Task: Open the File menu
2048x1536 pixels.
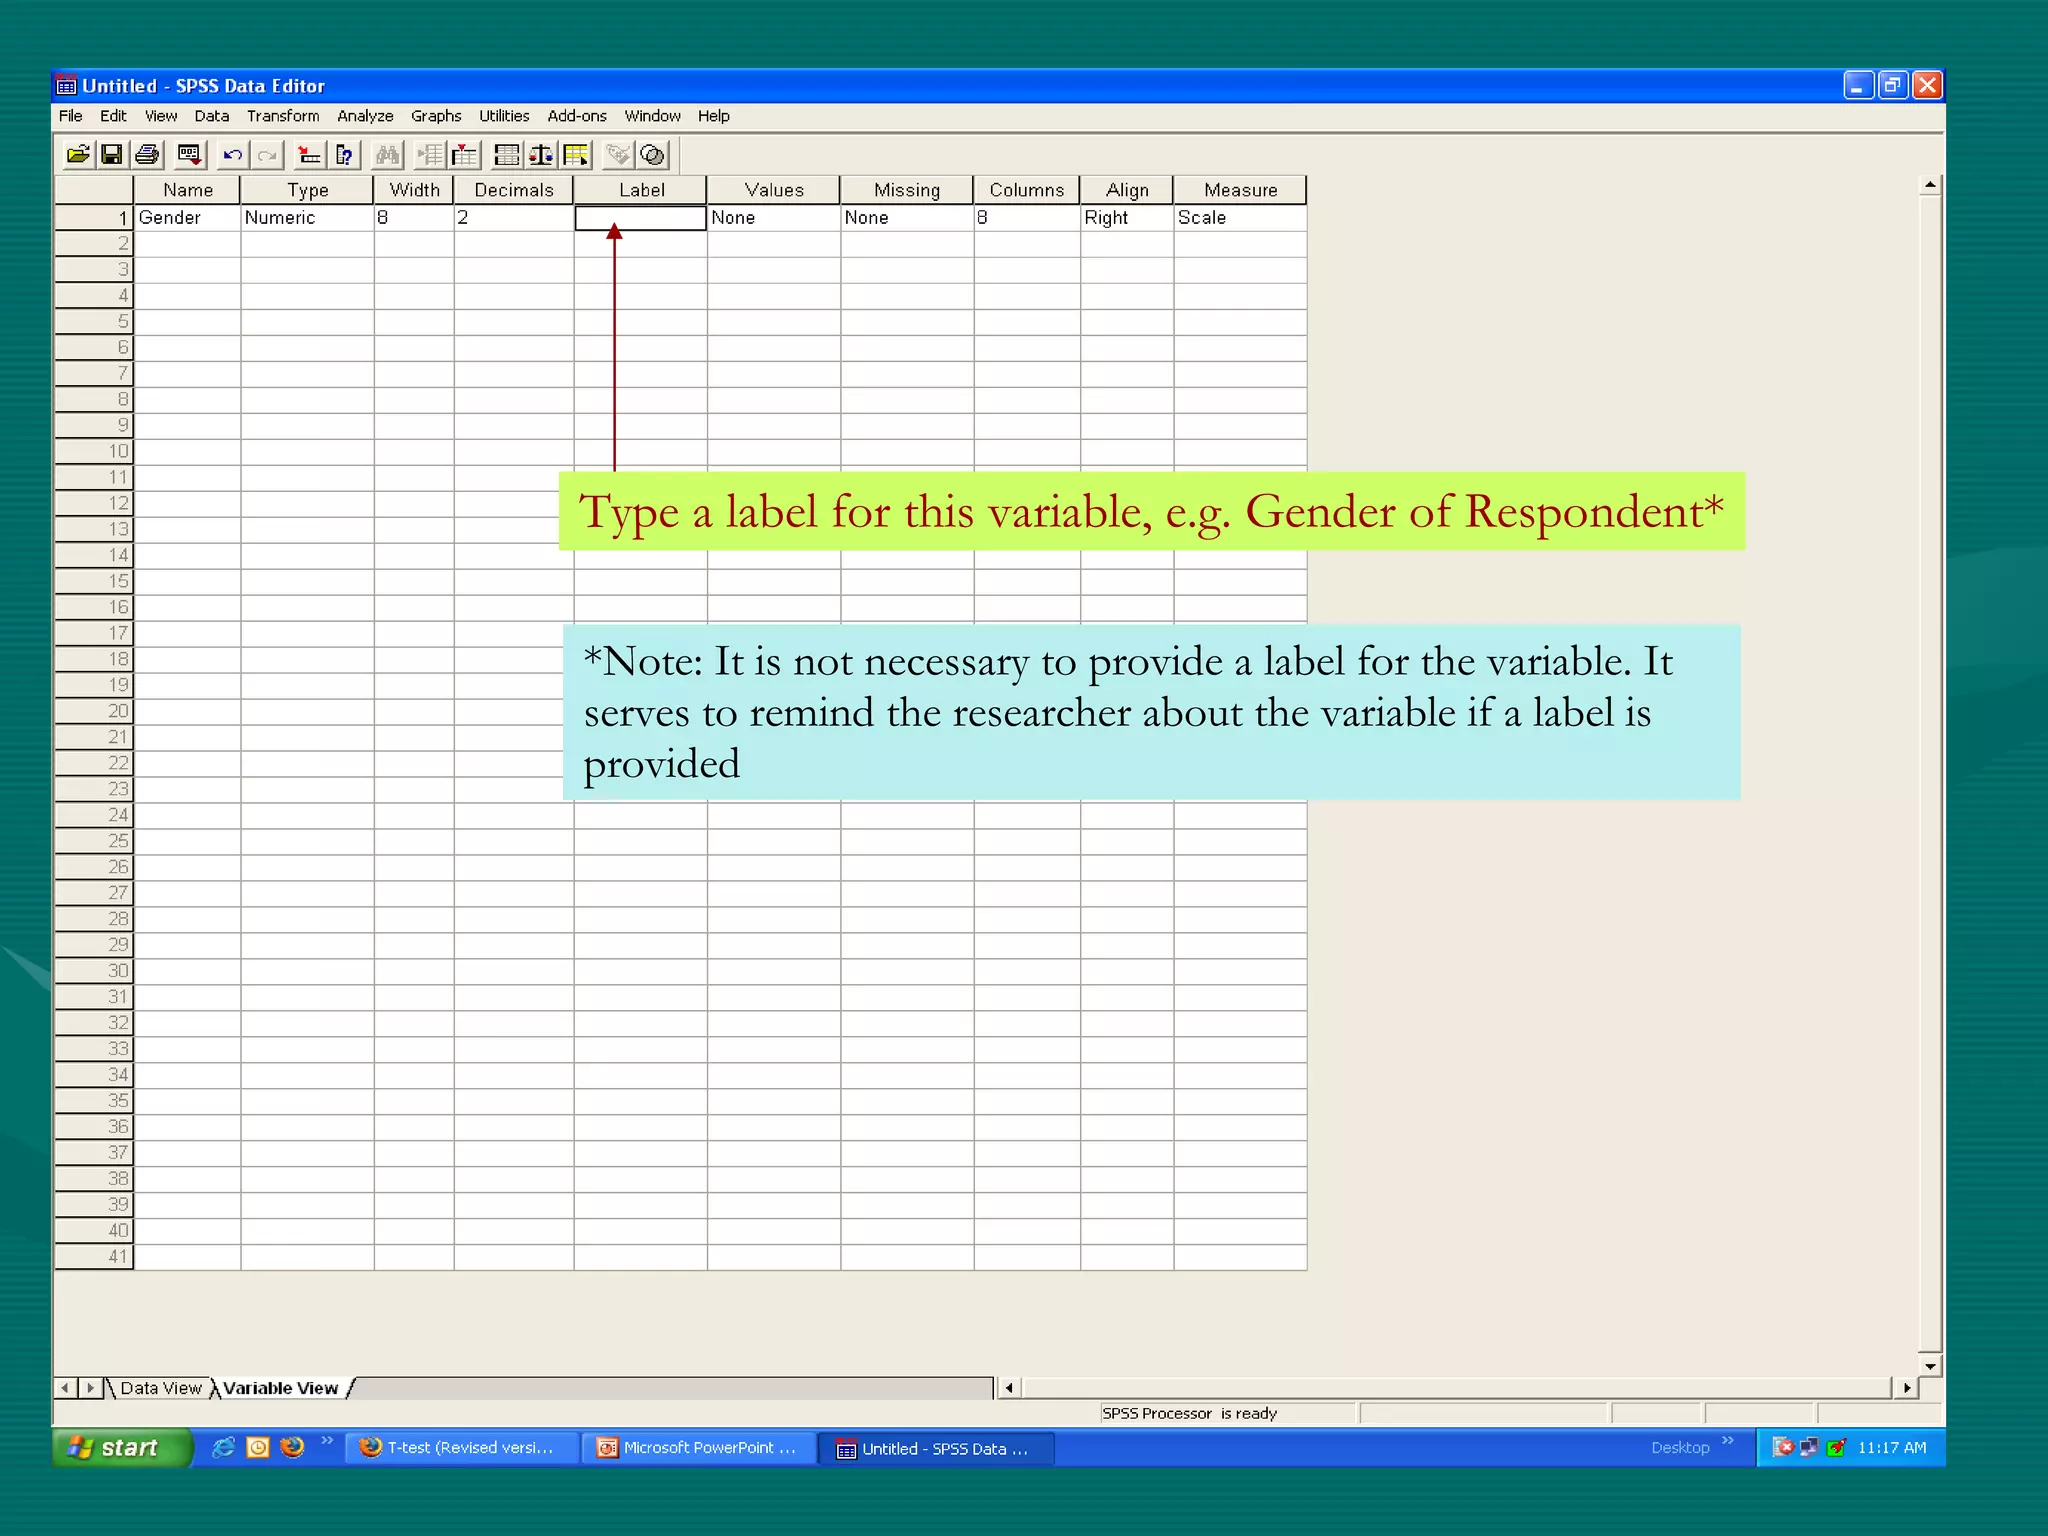Action: pyautogui.click(x=70, y=116)
